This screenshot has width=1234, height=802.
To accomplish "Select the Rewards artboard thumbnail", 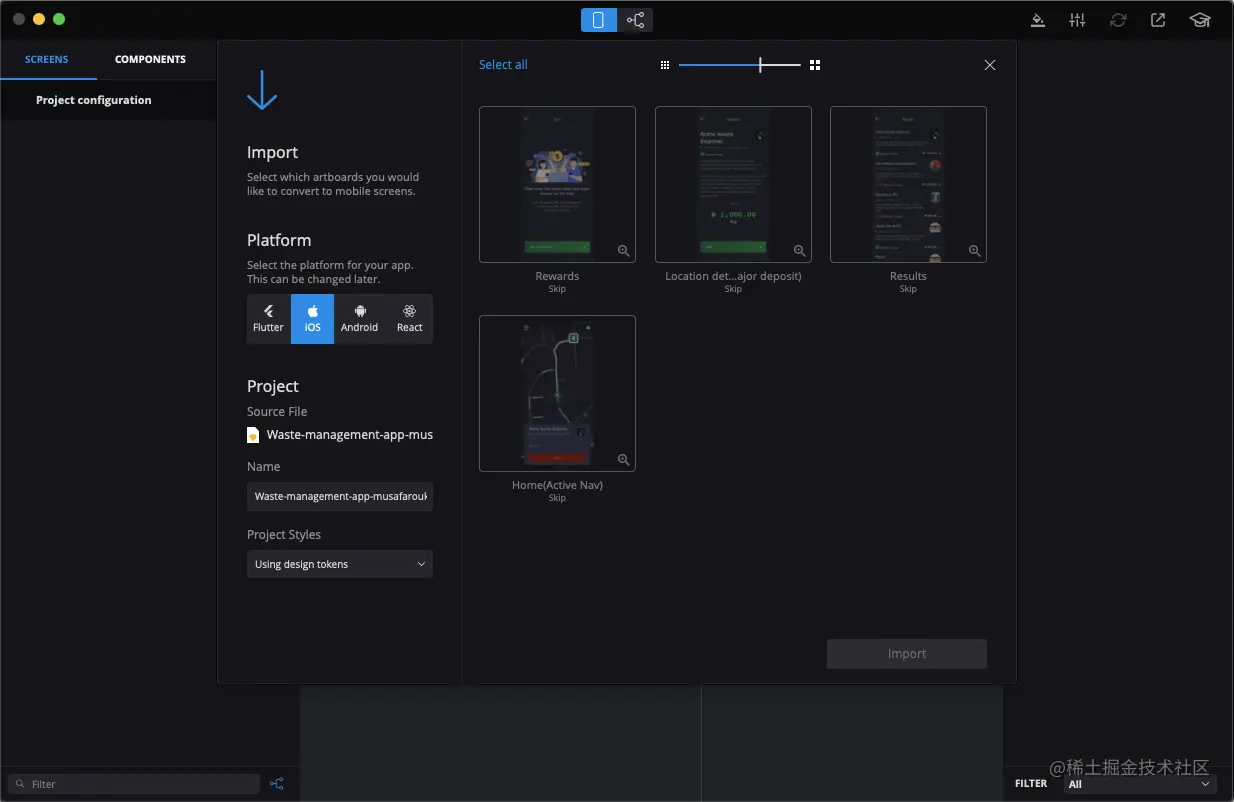I will pyautogui.click(x=557, y=184).
